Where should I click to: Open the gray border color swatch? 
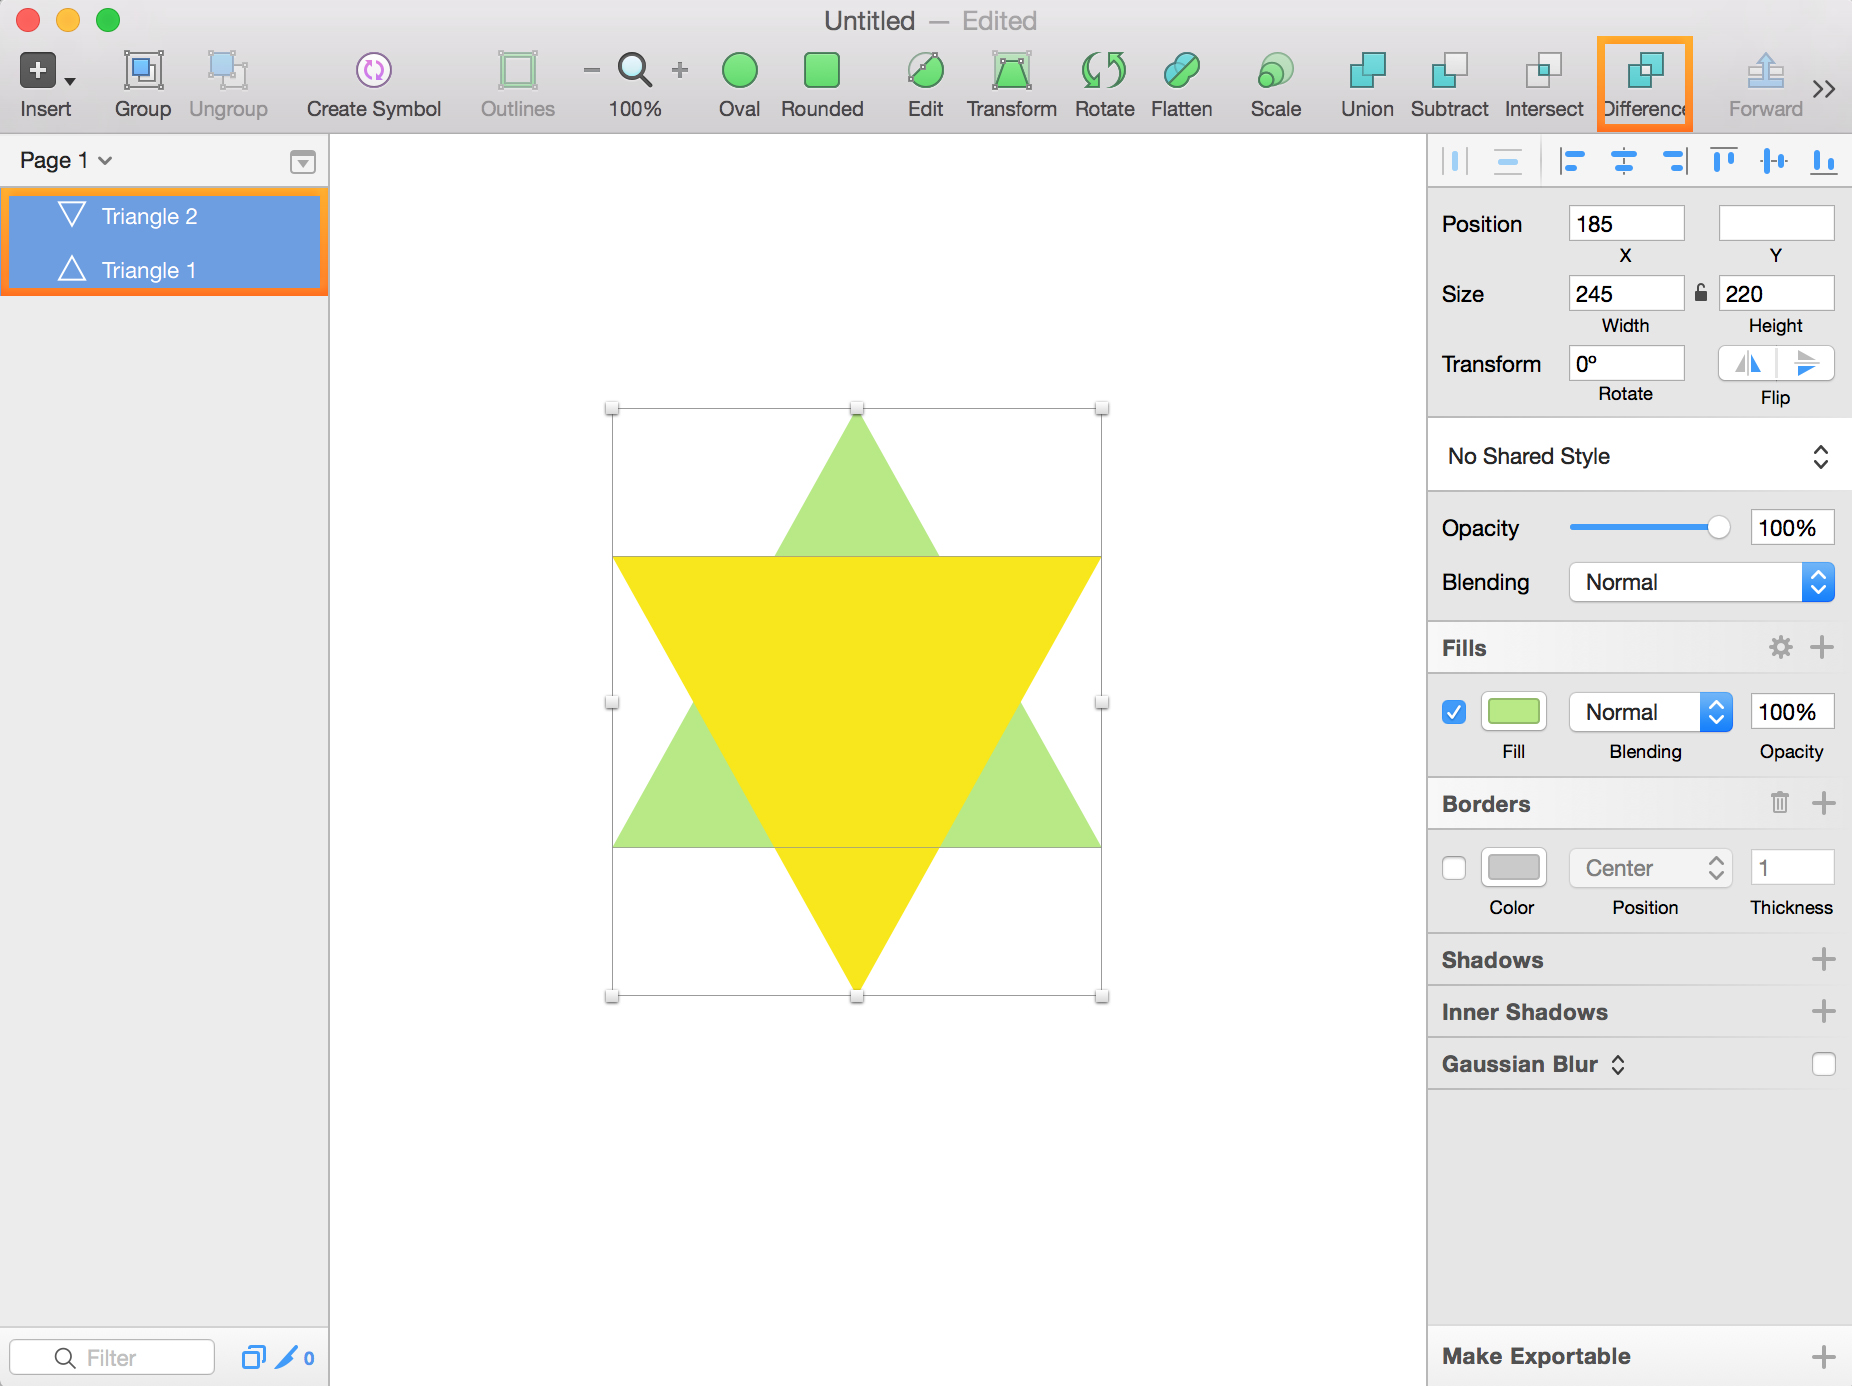pos(1514,868)
